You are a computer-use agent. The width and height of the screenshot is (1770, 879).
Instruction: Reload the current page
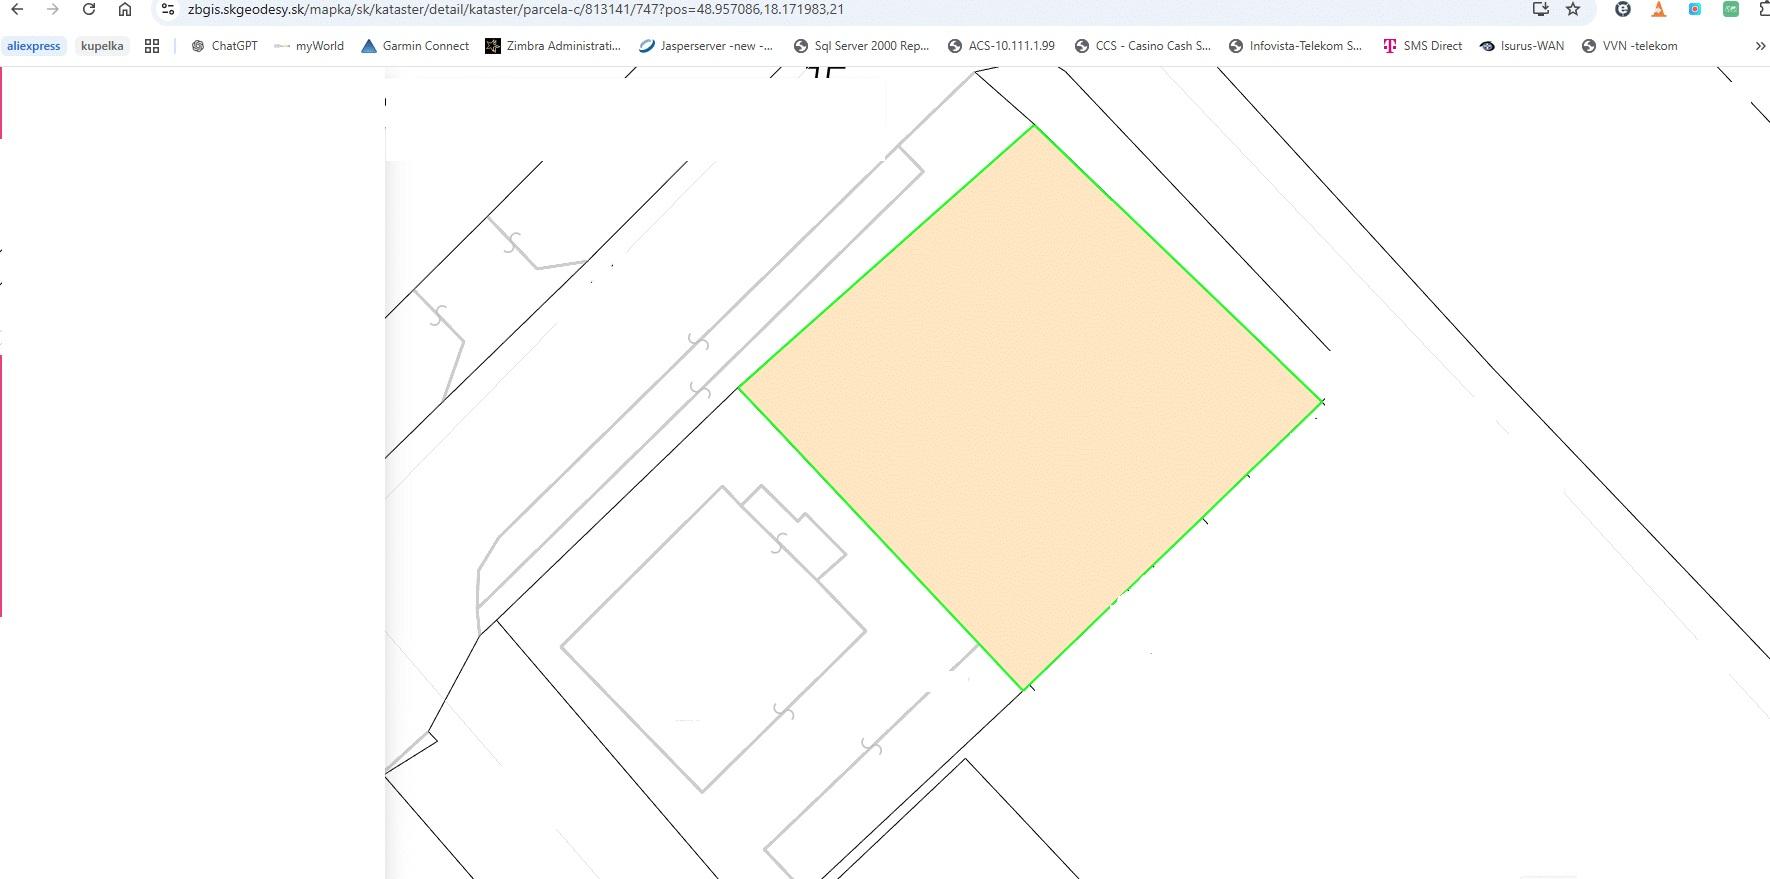tap(89, 9)
